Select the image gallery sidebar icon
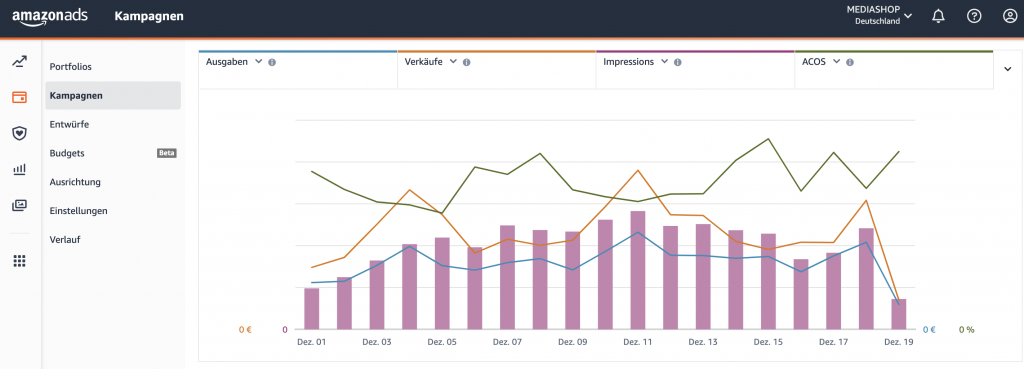1024x369 pixels. click(20, 205)
